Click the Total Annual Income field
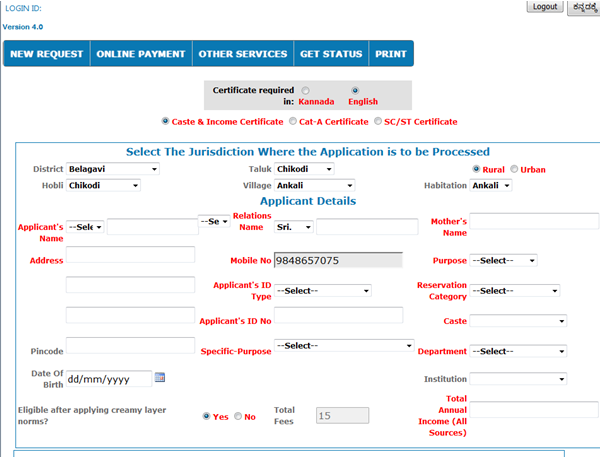 [x=534, y=409]
